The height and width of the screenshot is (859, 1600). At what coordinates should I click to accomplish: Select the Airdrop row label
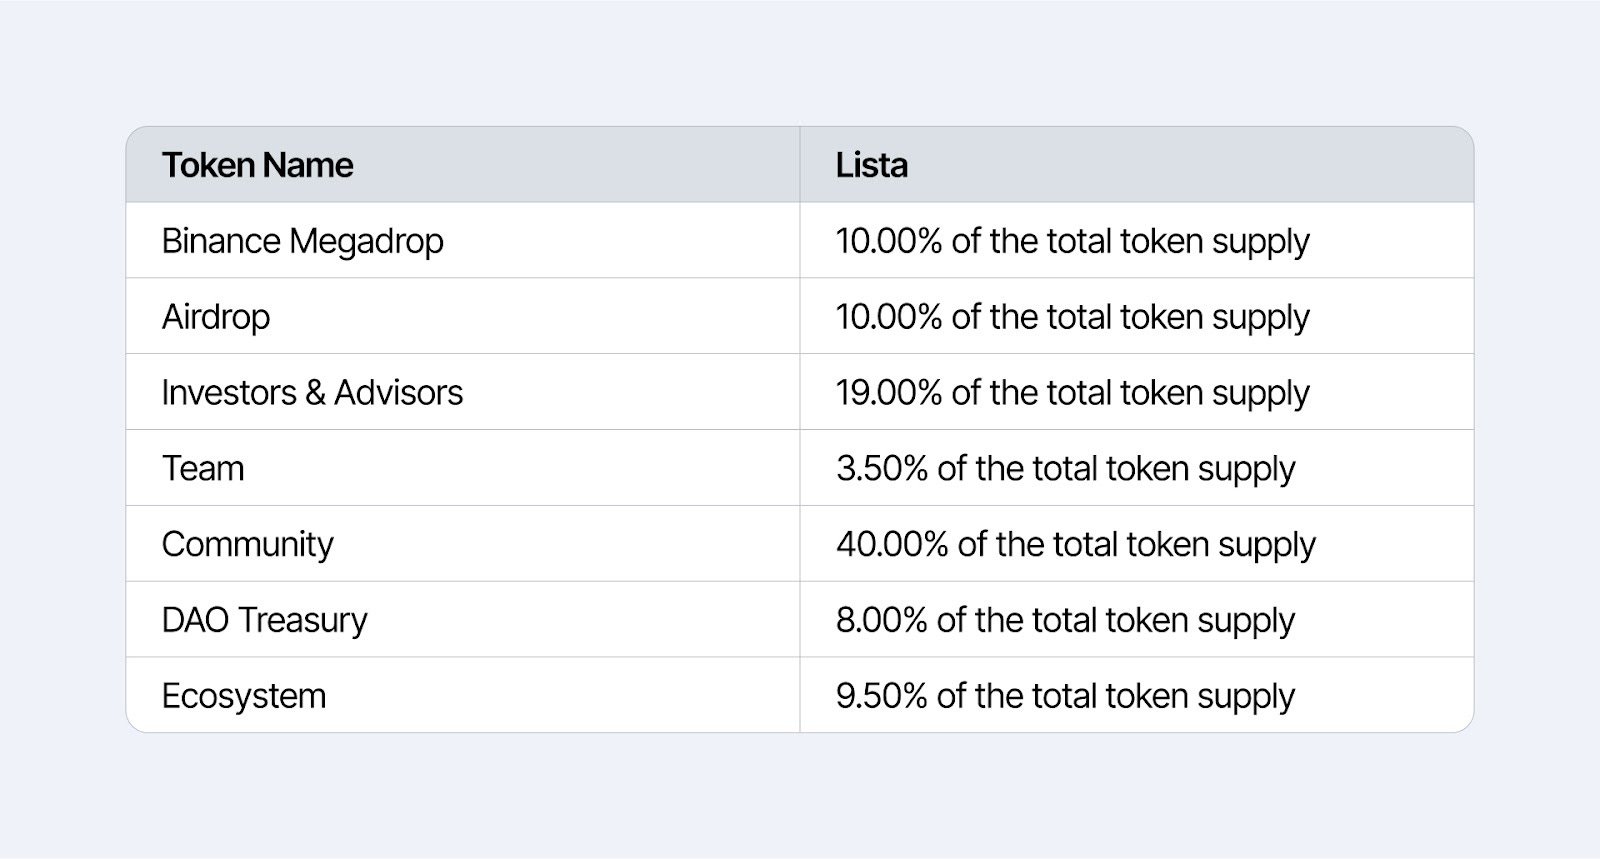pyautogui.click(x=216, y=317)
